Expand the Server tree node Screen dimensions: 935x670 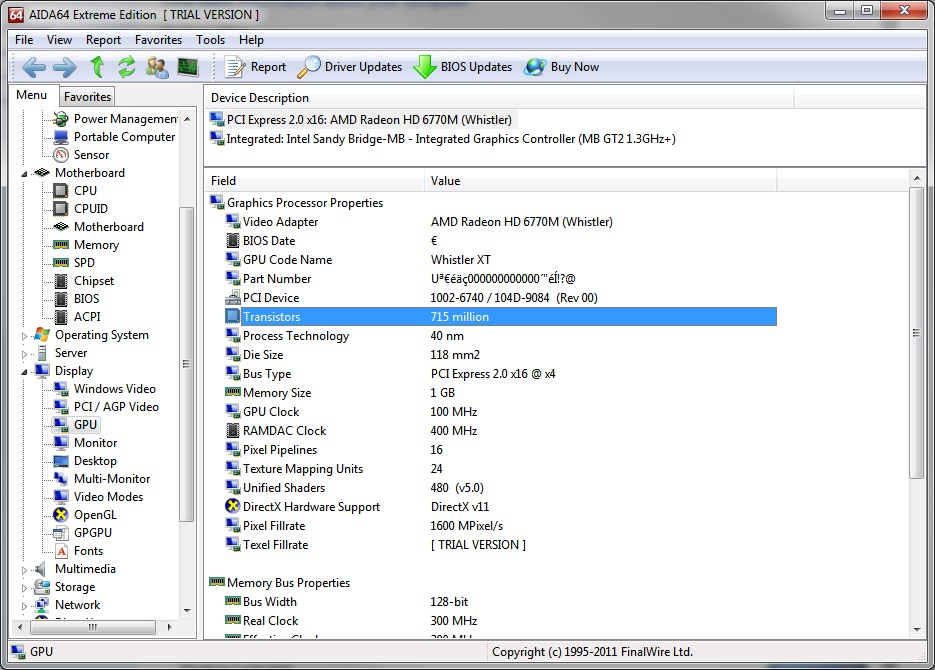(24, 353)
